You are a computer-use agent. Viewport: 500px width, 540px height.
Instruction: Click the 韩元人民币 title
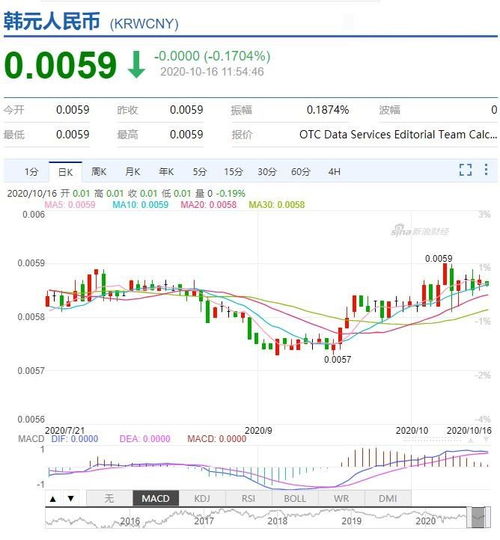pyautogui.click(x=52, y=21)
